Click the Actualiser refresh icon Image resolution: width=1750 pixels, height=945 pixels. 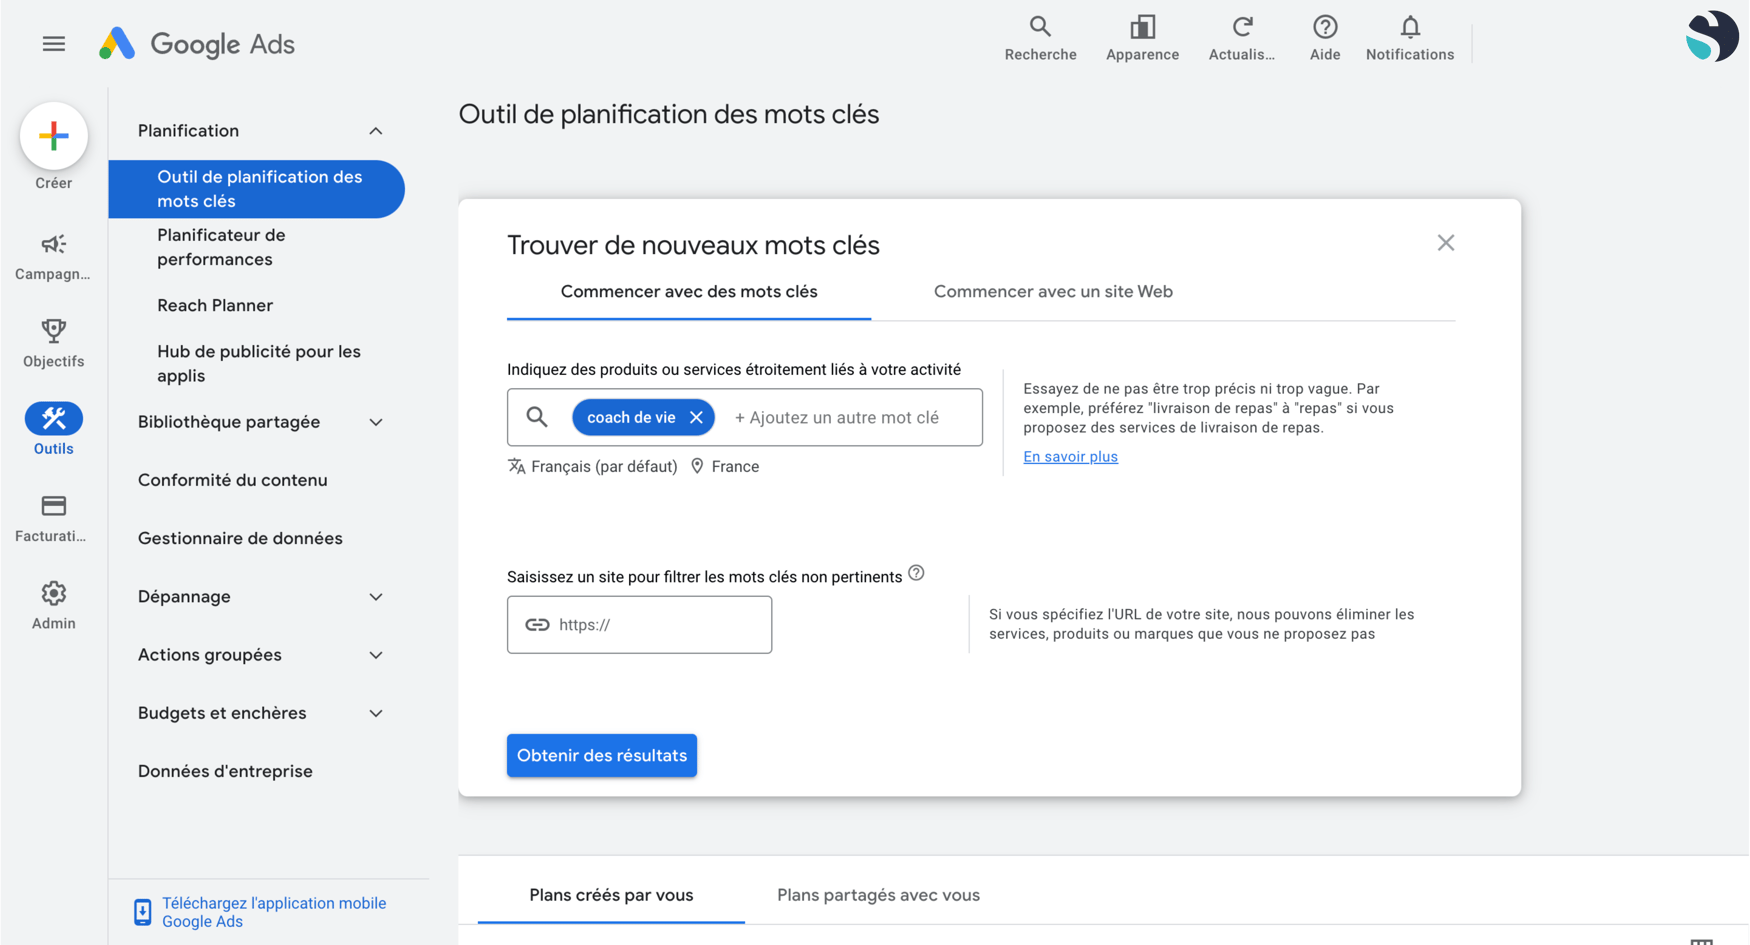[x=1241, y=27]
